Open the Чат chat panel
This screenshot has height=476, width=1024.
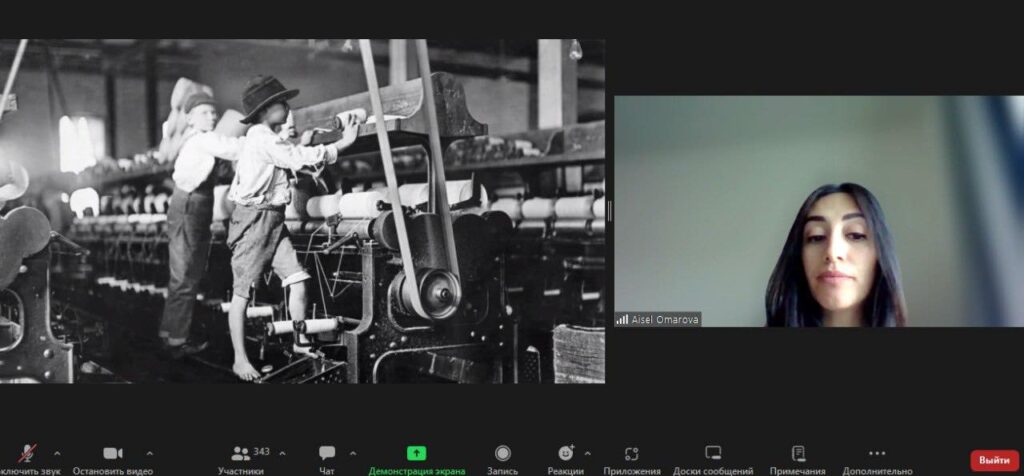click(x=326, y=455)
